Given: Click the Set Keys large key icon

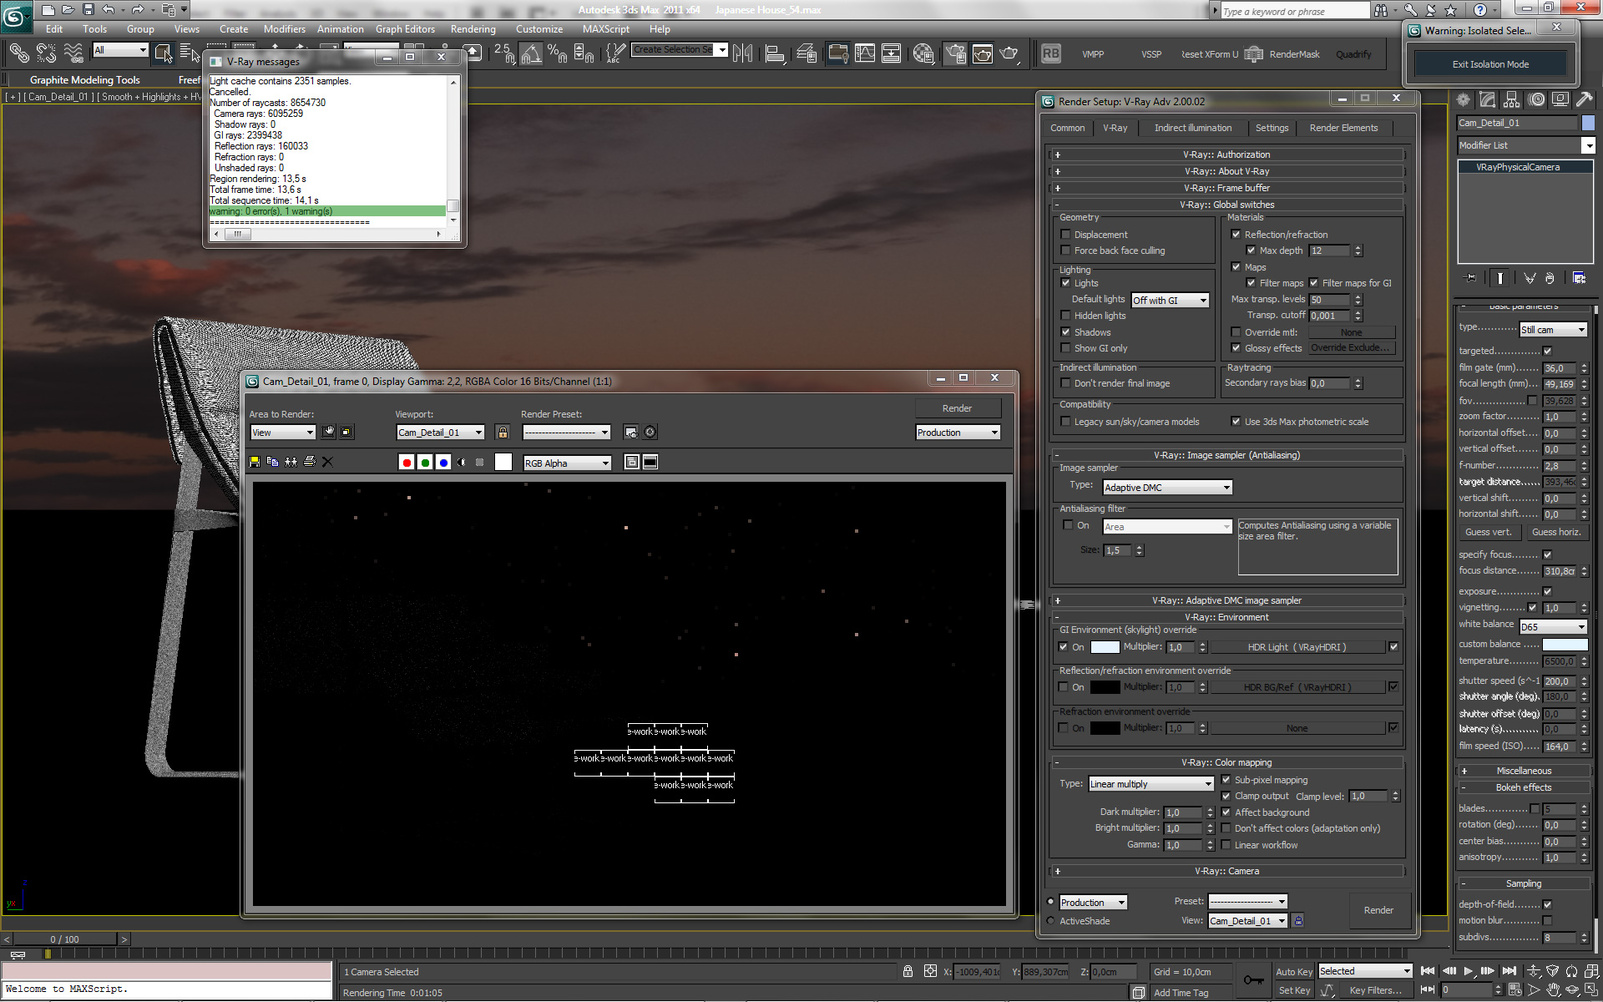Looking at the screenshot, I should 1253,980.
